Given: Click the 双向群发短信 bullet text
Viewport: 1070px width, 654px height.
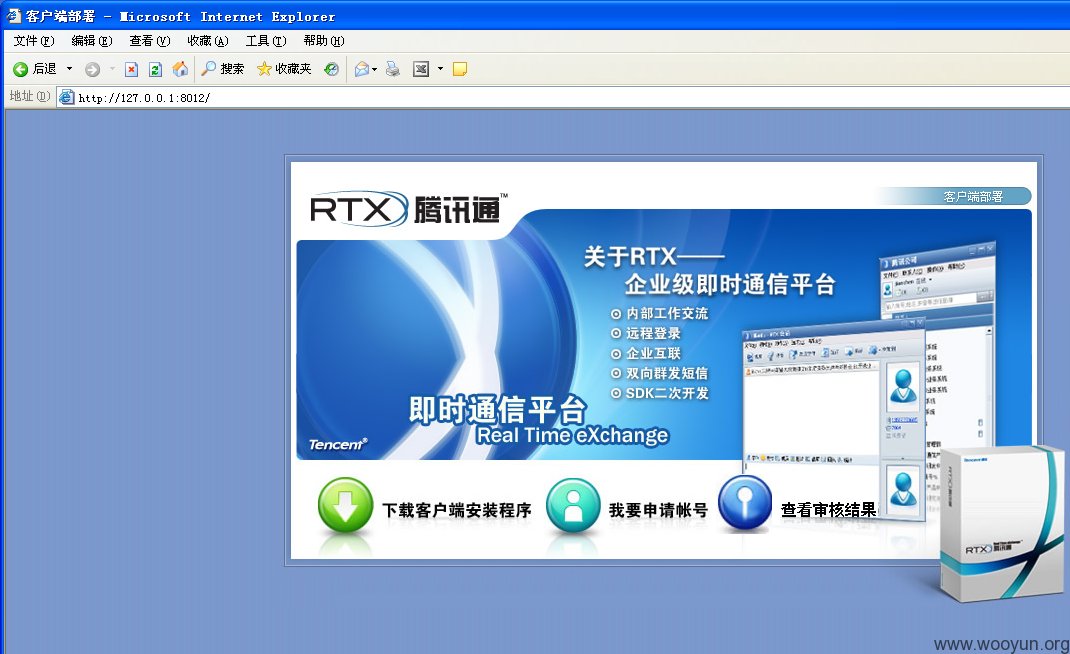Looking at the screenshot, I should (667, 373).
